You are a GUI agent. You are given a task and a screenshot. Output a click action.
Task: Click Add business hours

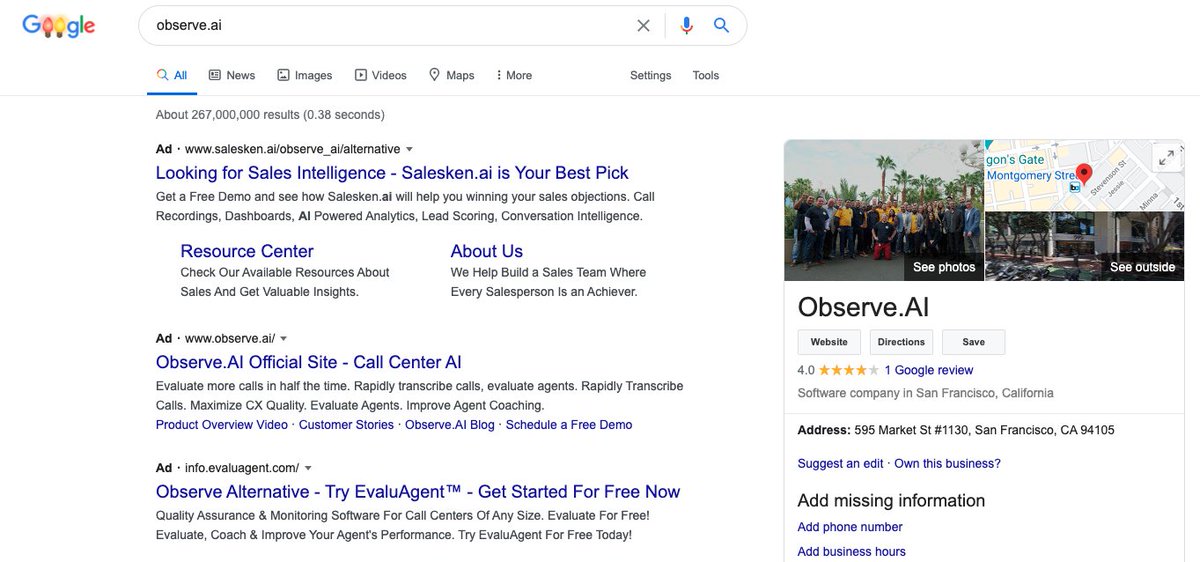(x=851, y=552)
